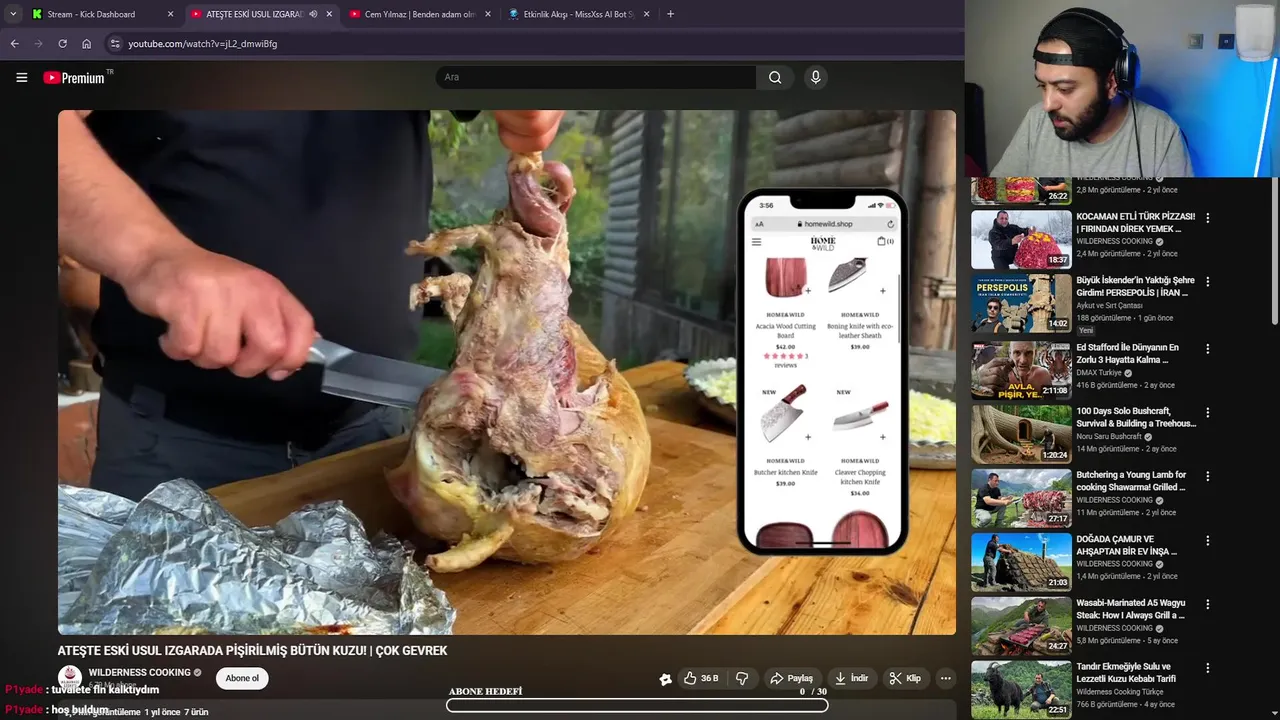The image size is (1280, 720).
Task: Click the main video player
Action: click(506, 372)
